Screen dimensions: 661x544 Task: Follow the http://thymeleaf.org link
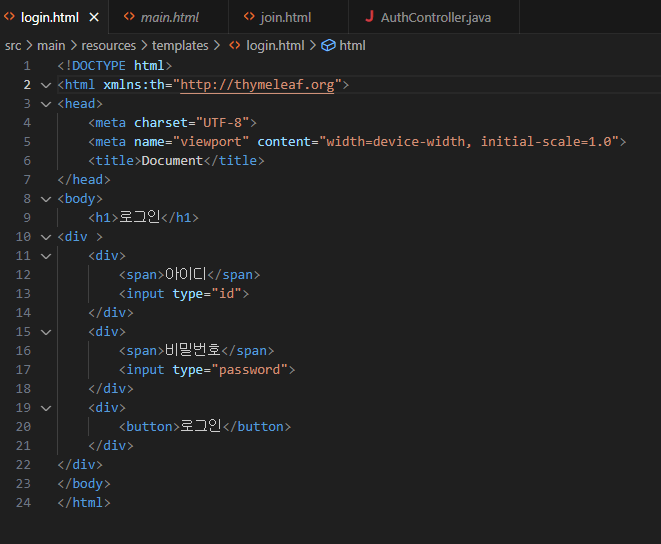pyautogui.click(x=257, y=85)
